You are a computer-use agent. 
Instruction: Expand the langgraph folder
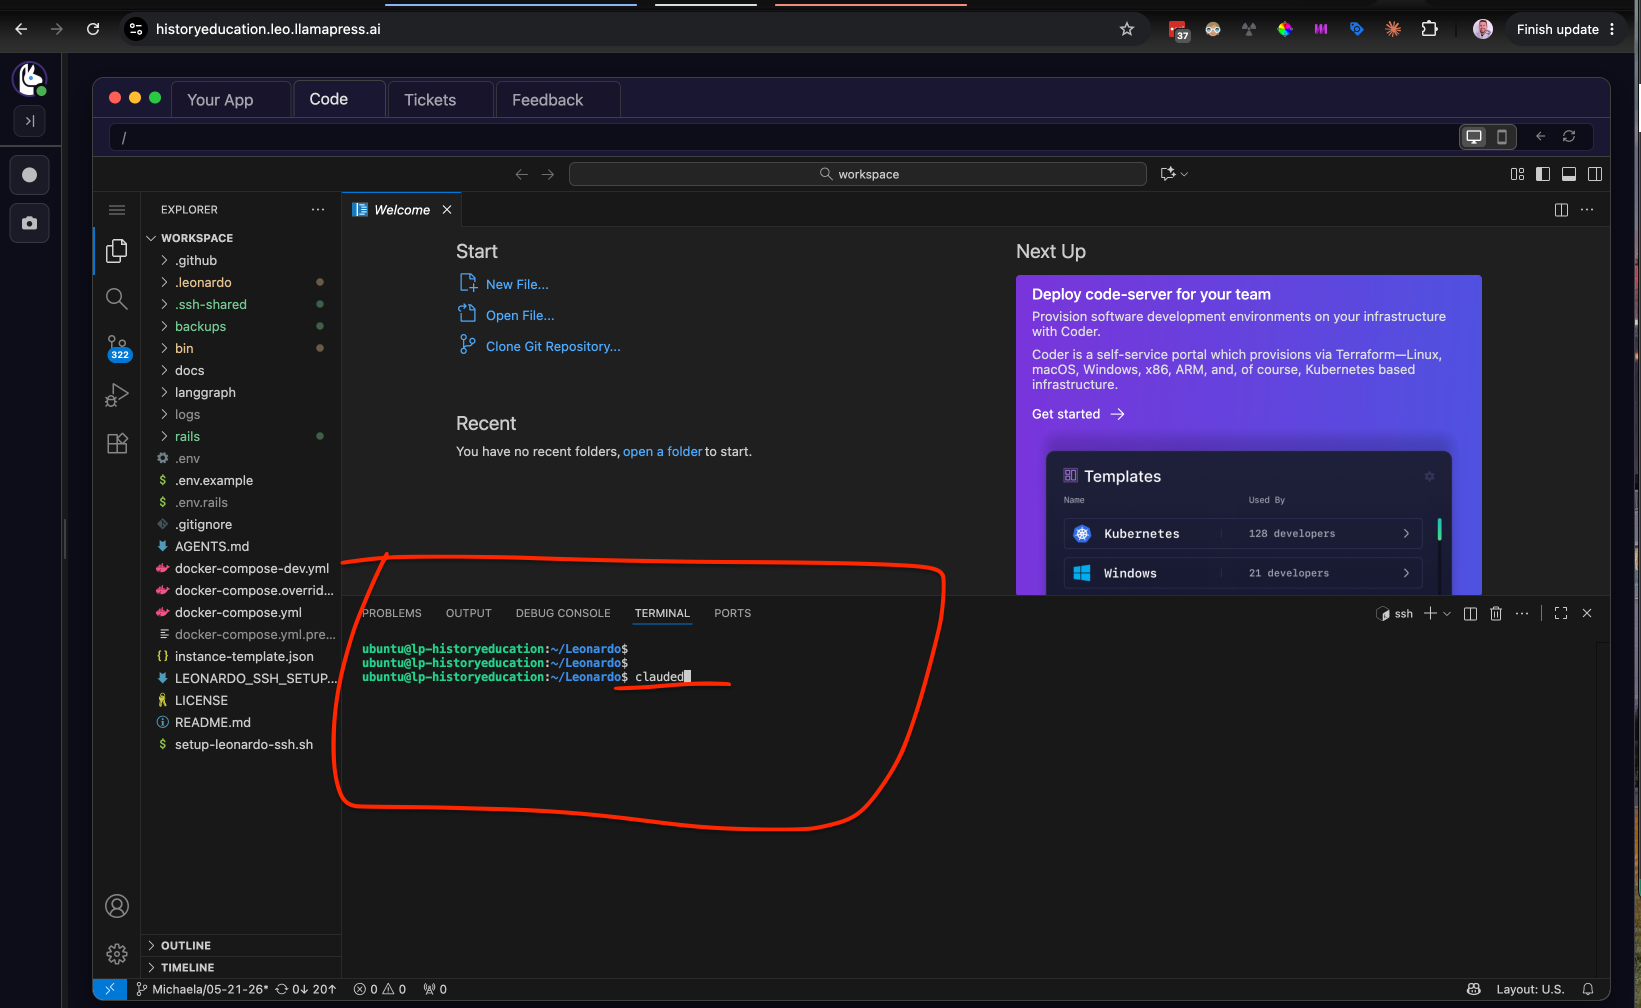205,392
